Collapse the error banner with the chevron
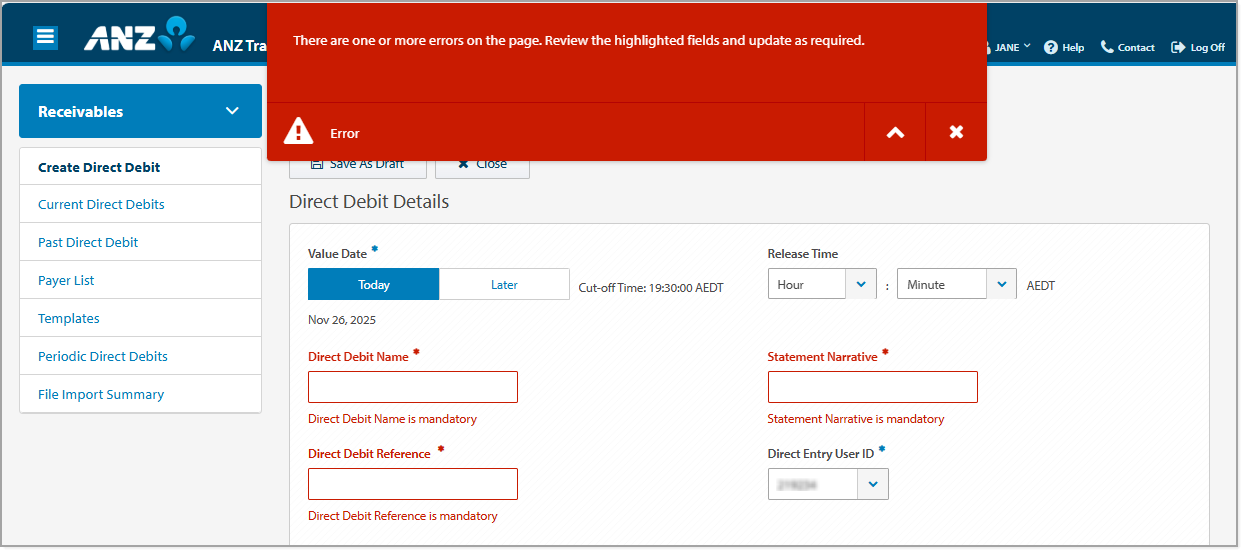 [895, 132]
